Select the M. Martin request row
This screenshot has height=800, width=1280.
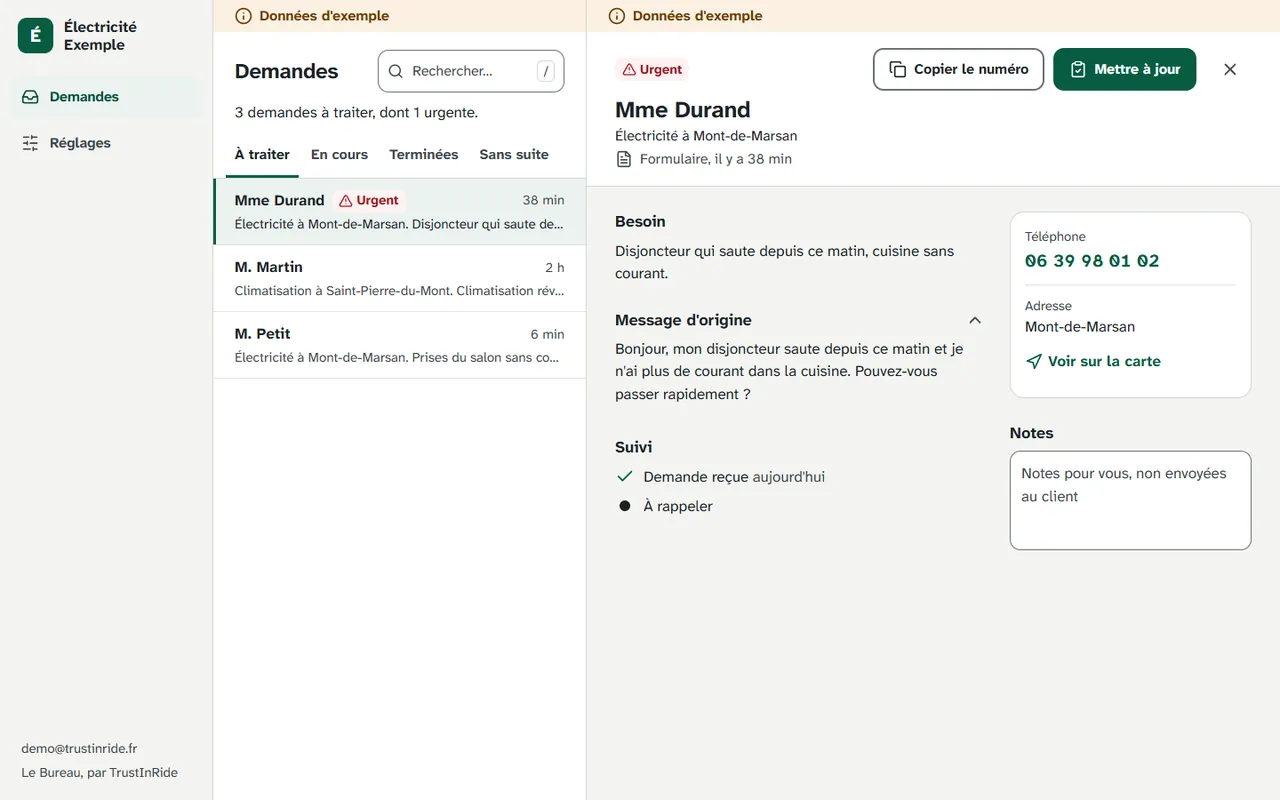(x=400, y=279)
